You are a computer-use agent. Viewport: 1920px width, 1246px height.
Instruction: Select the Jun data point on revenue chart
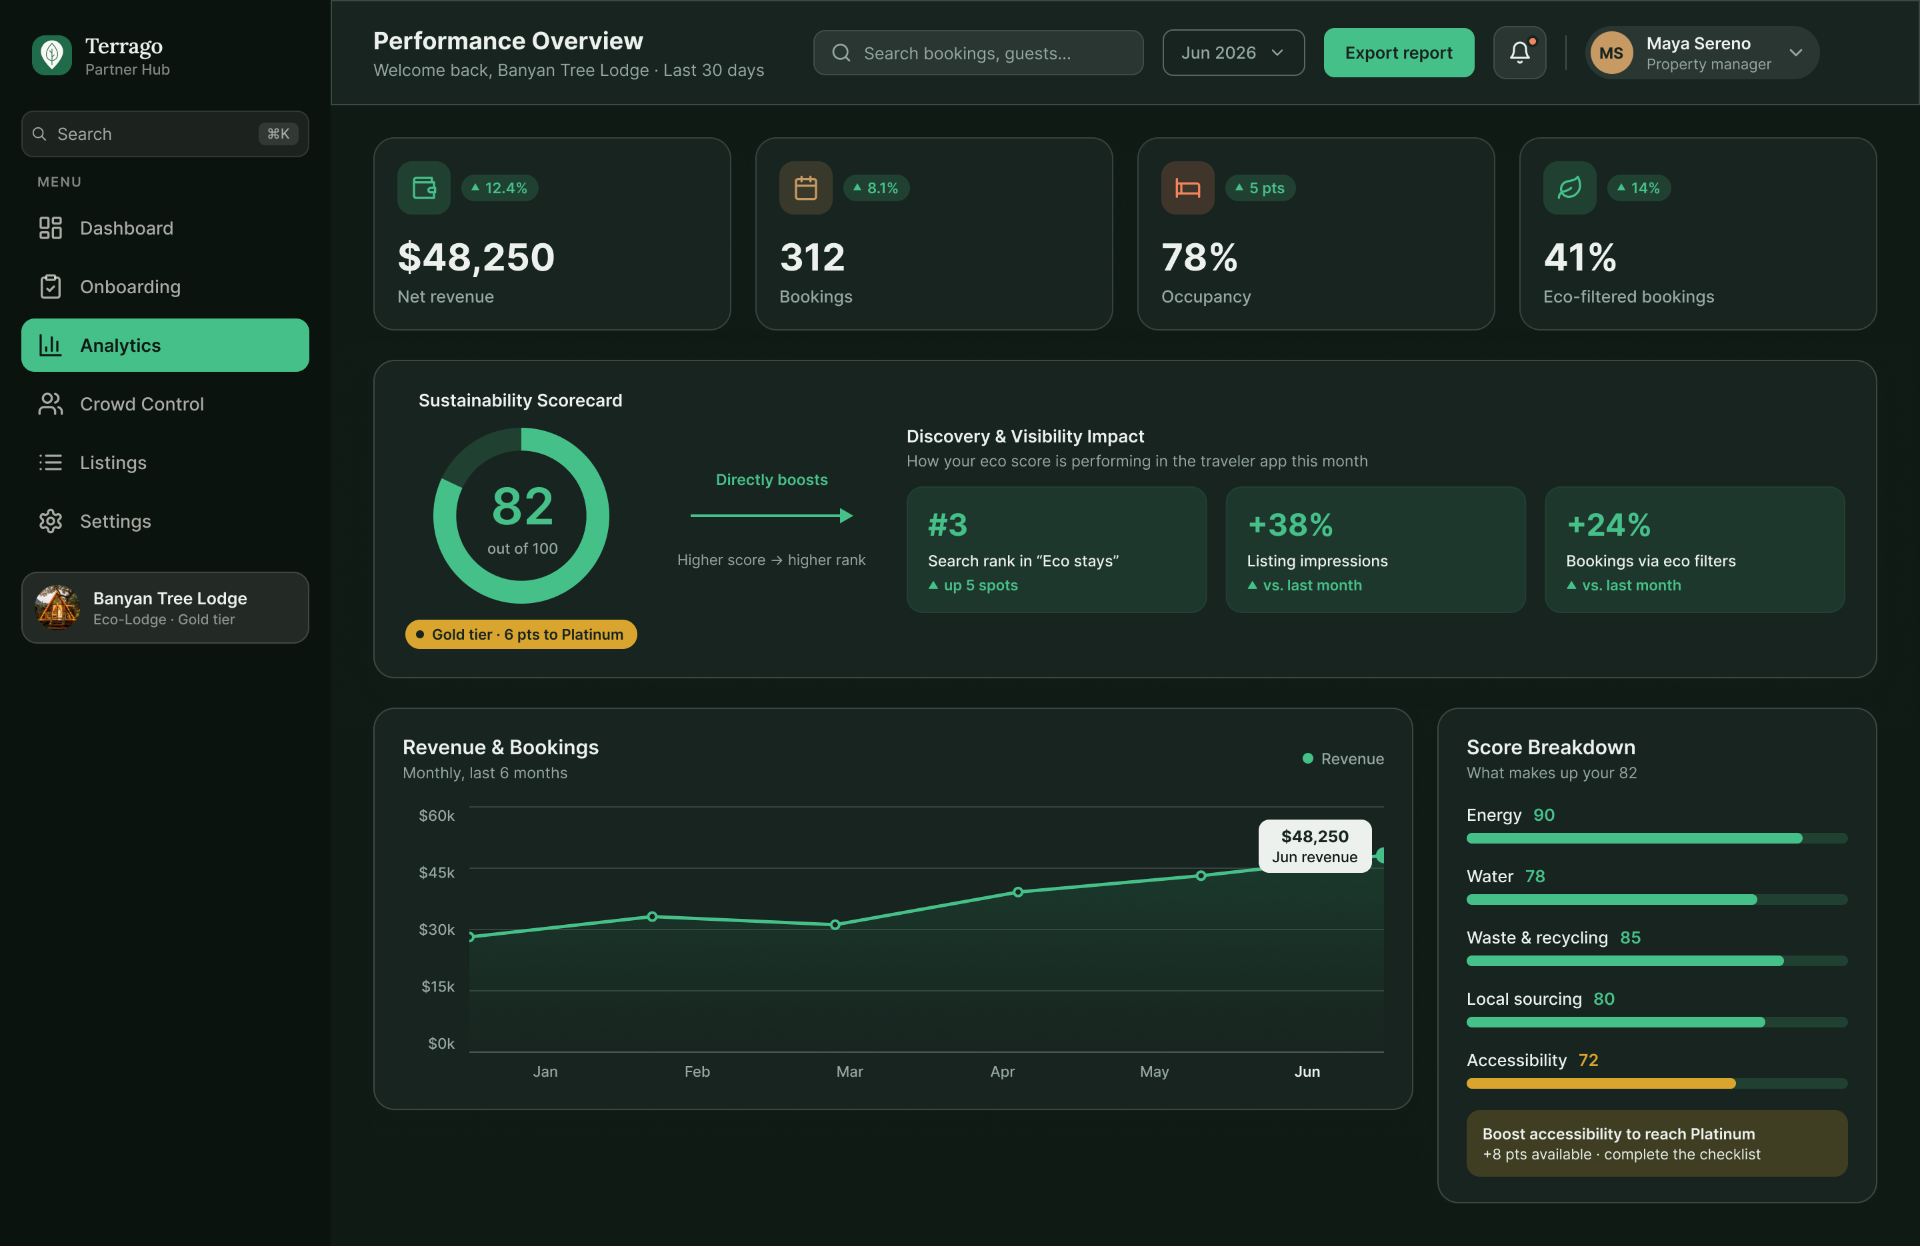coord(1379,855)
